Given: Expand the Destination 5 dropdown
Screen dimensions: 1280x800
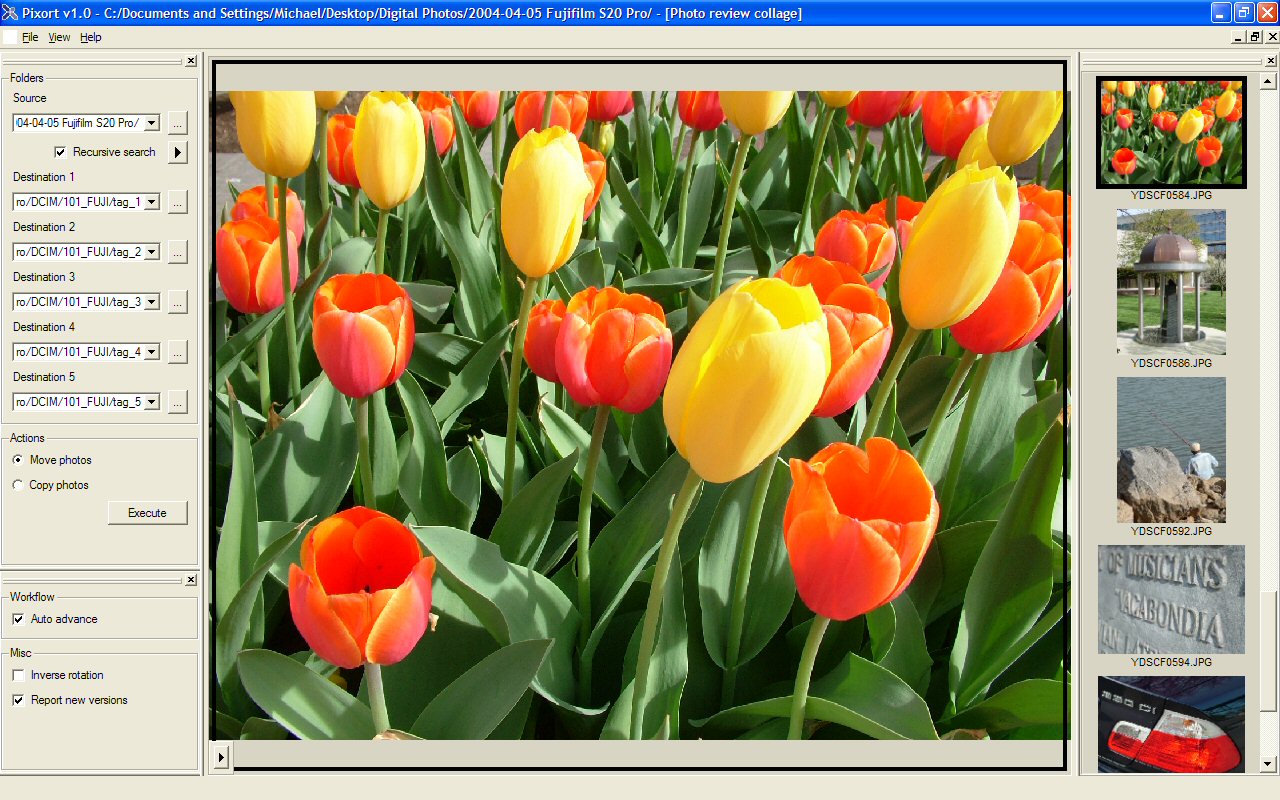Looking at the screenshot, I should (151, 402).
